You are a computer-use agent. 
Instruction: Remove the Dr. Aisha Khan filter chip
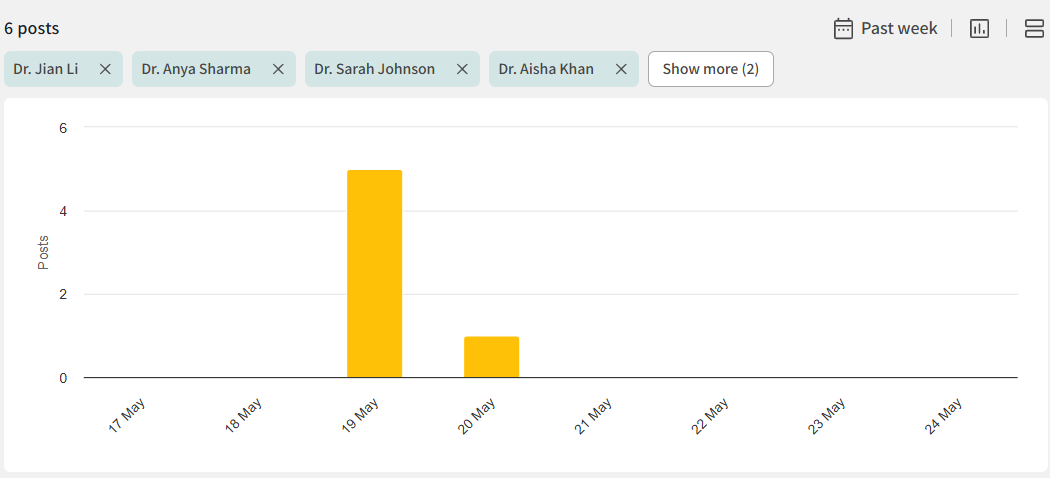click(x=621, y=69)
